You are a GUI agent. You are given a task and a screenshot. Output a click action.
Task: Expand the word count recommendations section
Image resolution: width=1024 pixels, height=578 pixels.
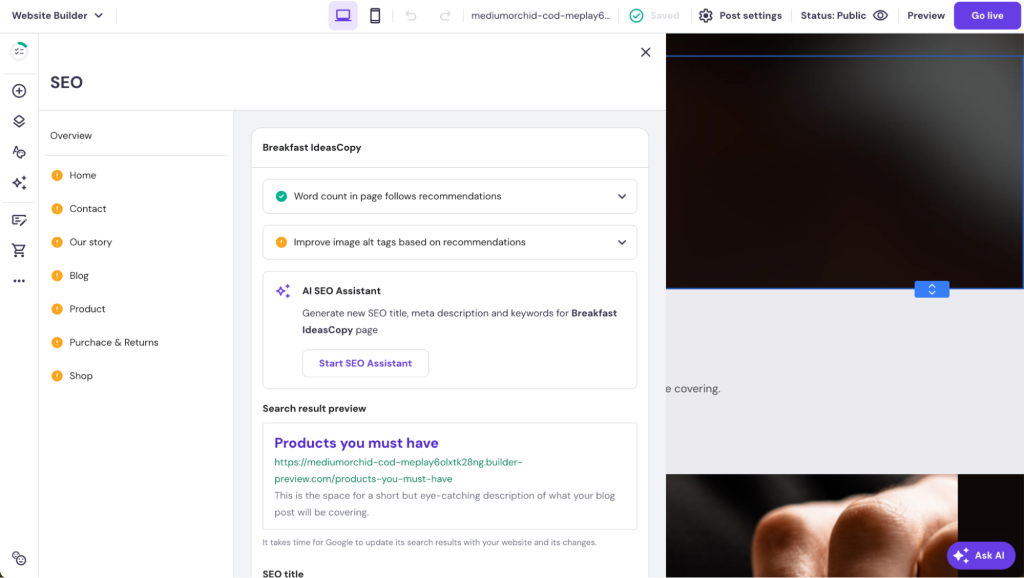click(x=620, y=196)
